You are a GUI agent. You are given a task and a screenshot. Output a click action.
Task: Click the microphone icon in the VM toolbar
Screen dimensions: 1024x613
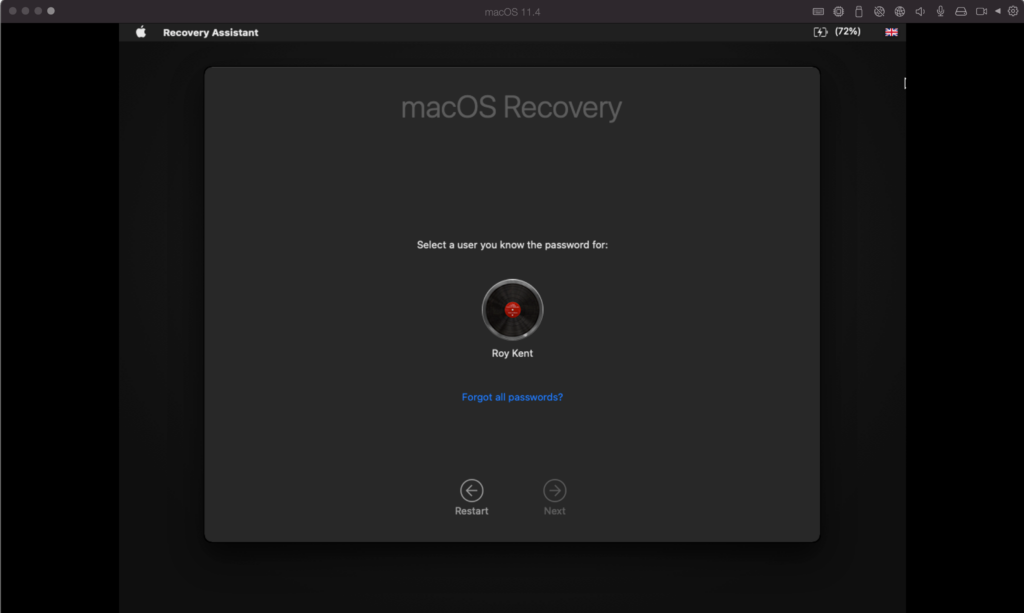941,11
